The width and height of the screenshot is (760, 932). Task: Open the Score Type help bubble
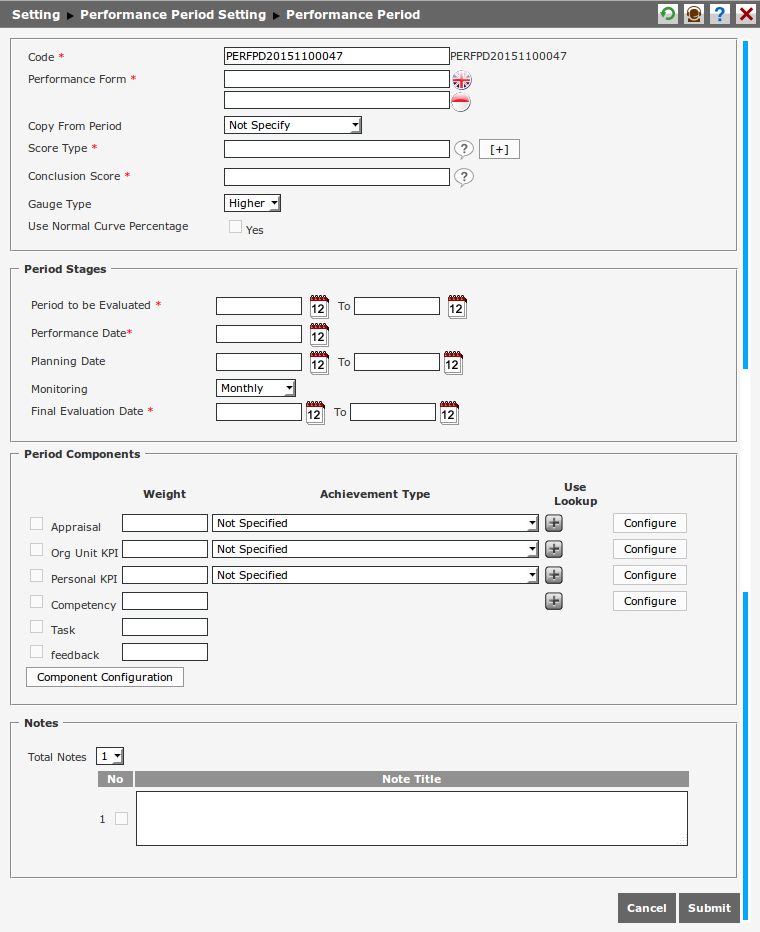coord(463,149)
